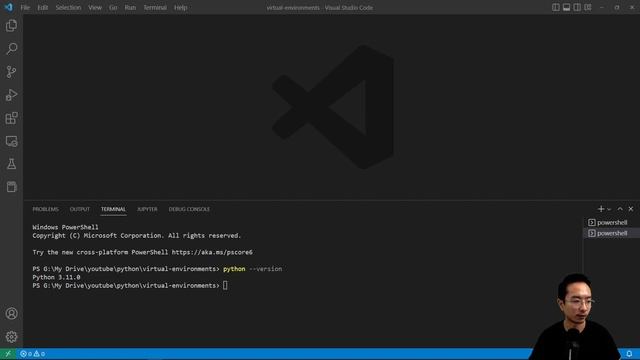640x360 pixels.
Task: Open the Run and Debug view
Action: [11, 95]
